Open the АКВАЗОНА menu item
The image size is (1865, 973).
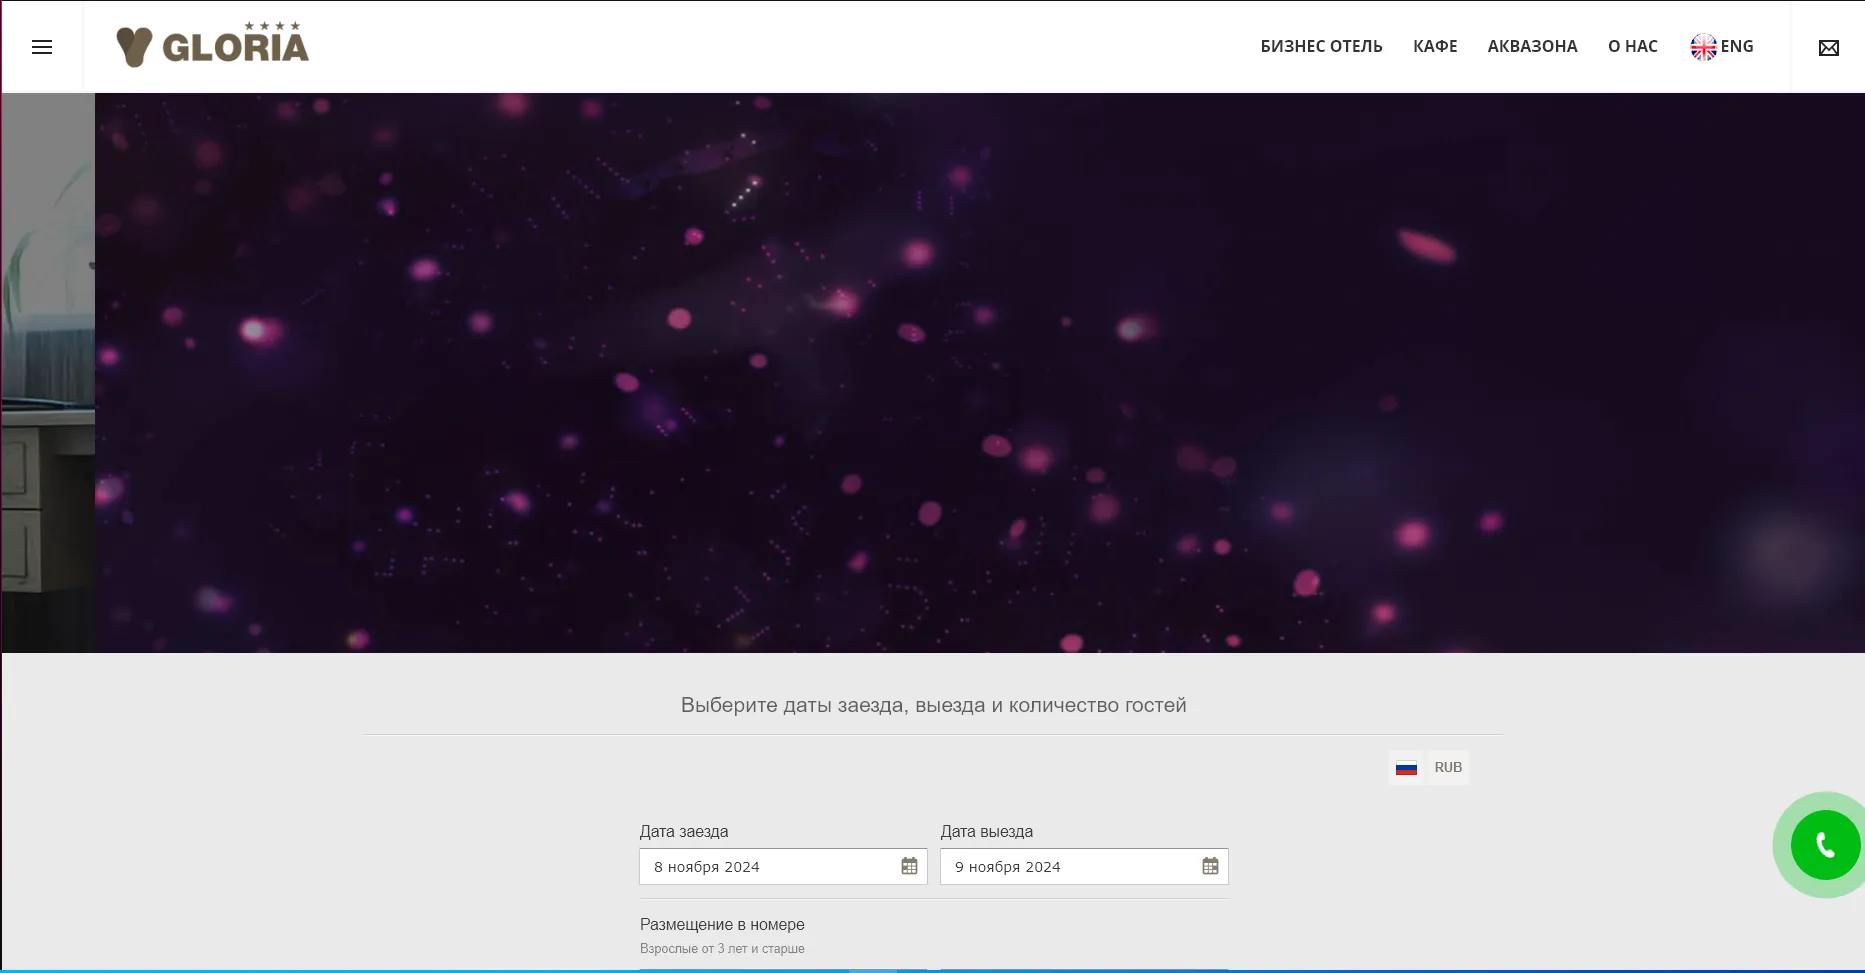tap(1532, 47)
